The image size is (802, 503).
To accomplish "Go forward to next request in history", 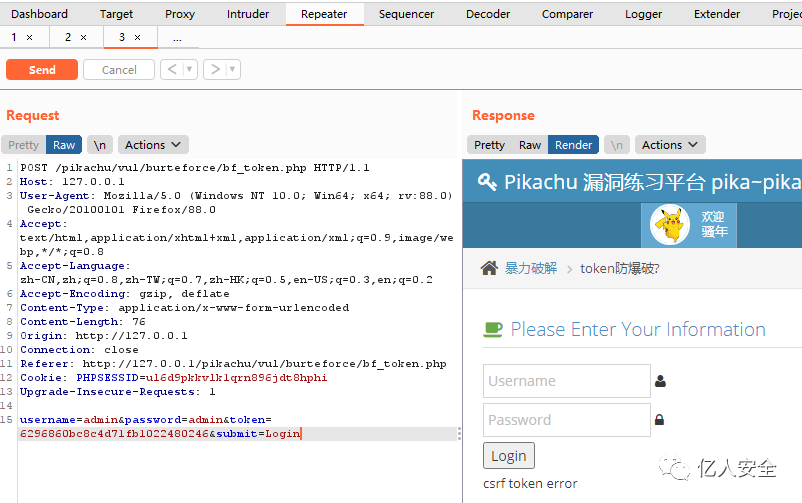I will click(x=215, y=69).
